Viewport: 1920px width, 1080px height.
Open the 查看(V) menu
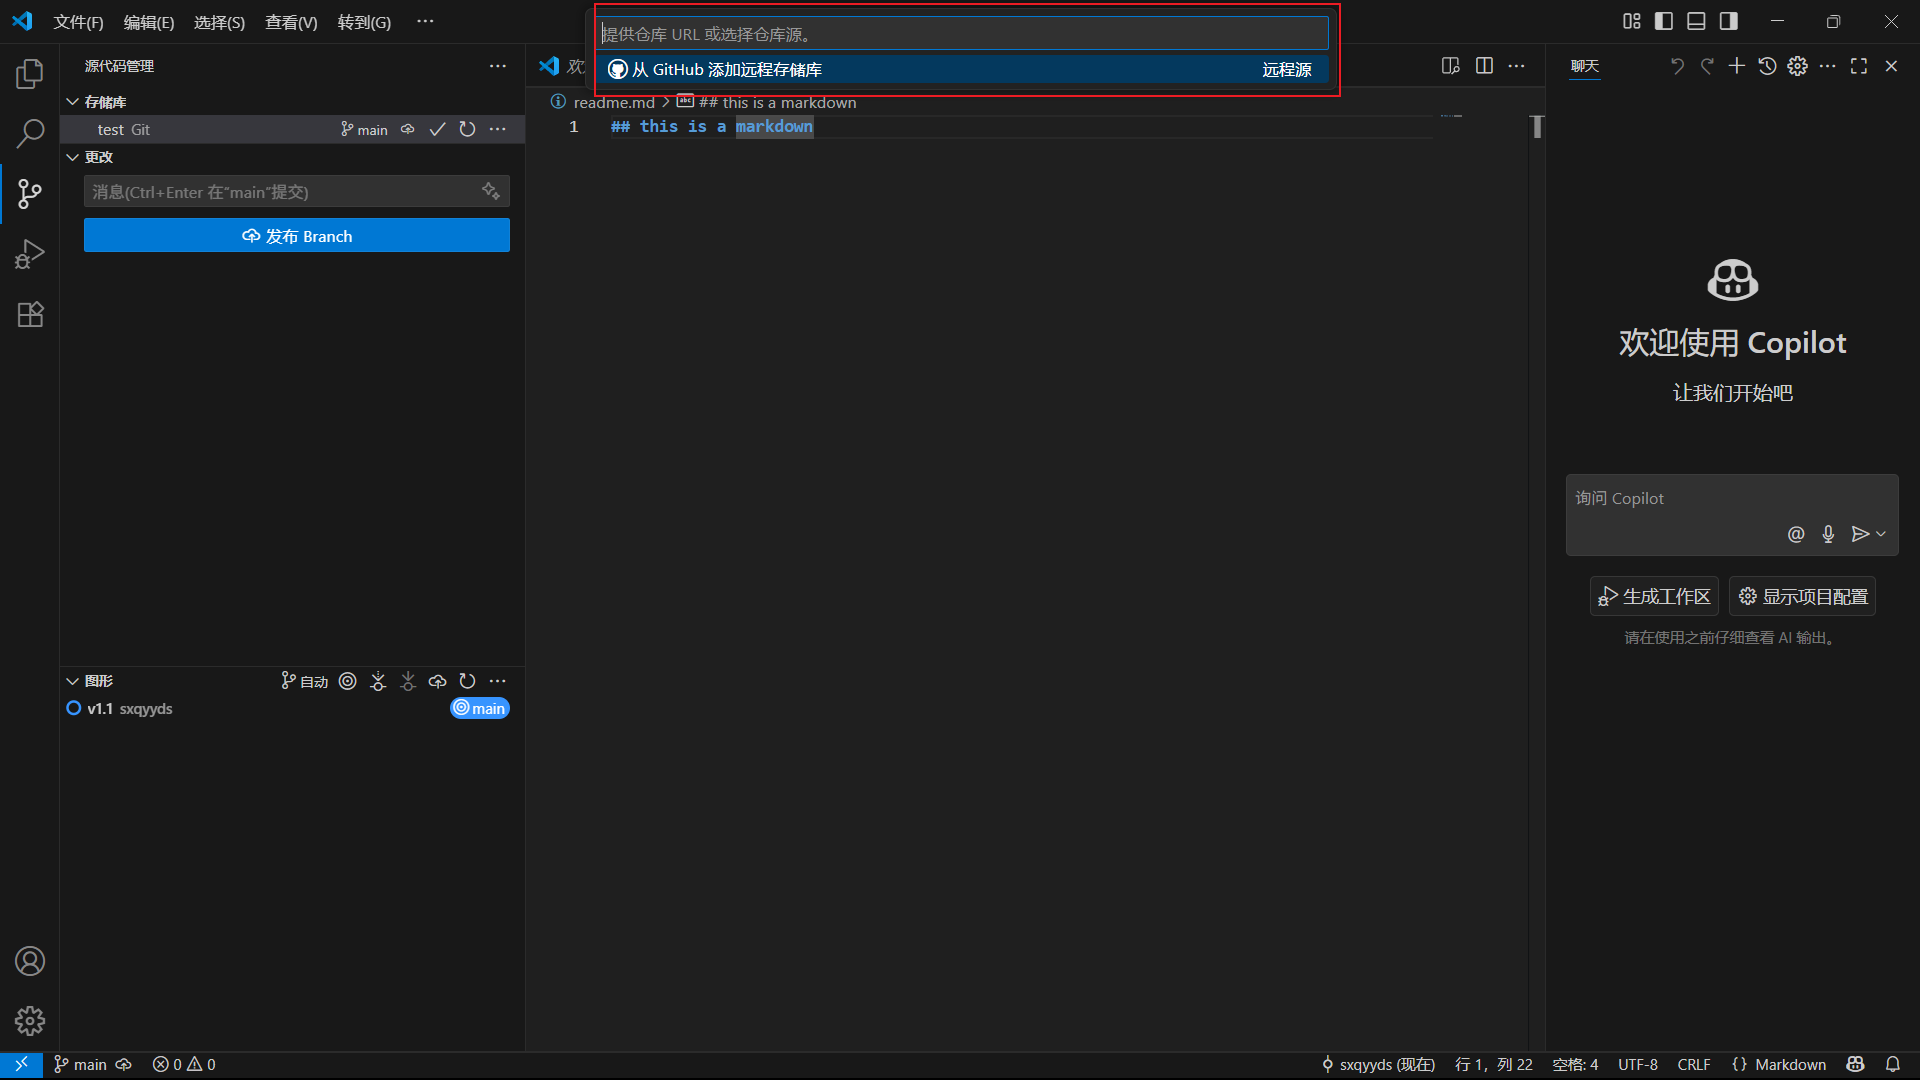click(290, 22)
